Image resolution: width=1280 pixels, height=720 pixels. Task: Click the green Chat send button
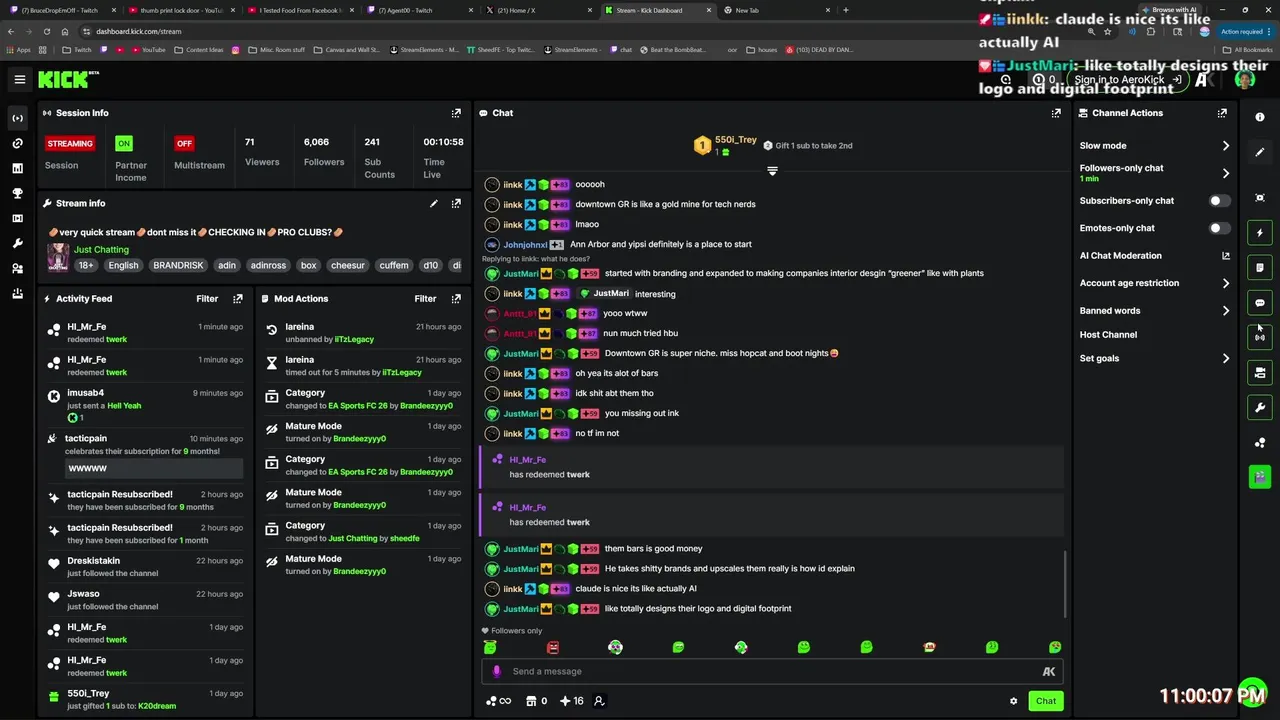(1045, 701)
